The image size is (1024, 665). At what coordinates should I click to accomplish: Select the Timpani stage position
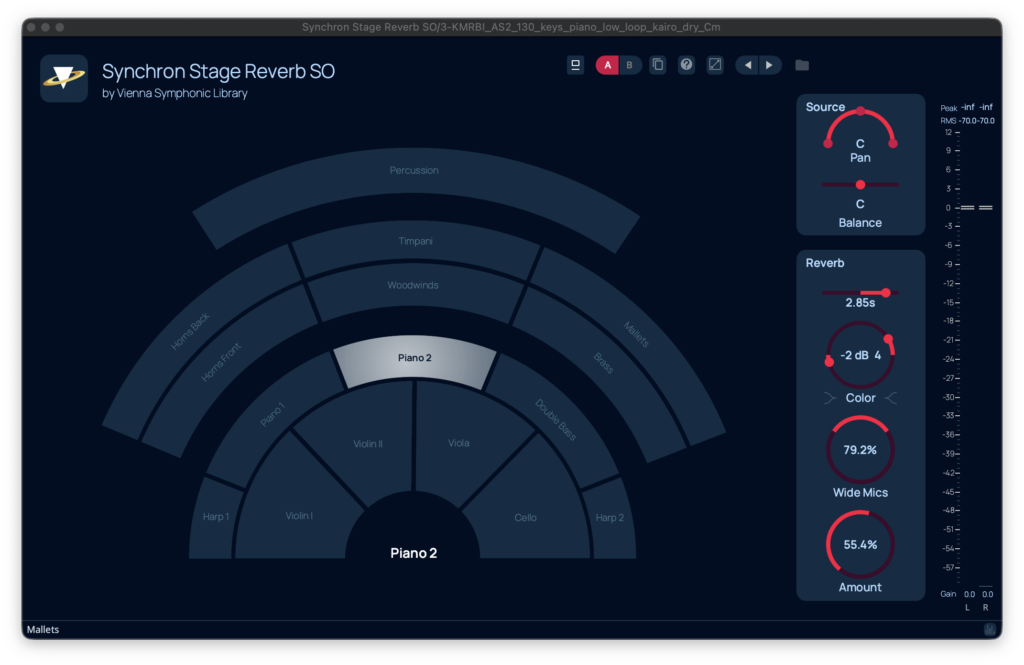[x=415, y=243]
